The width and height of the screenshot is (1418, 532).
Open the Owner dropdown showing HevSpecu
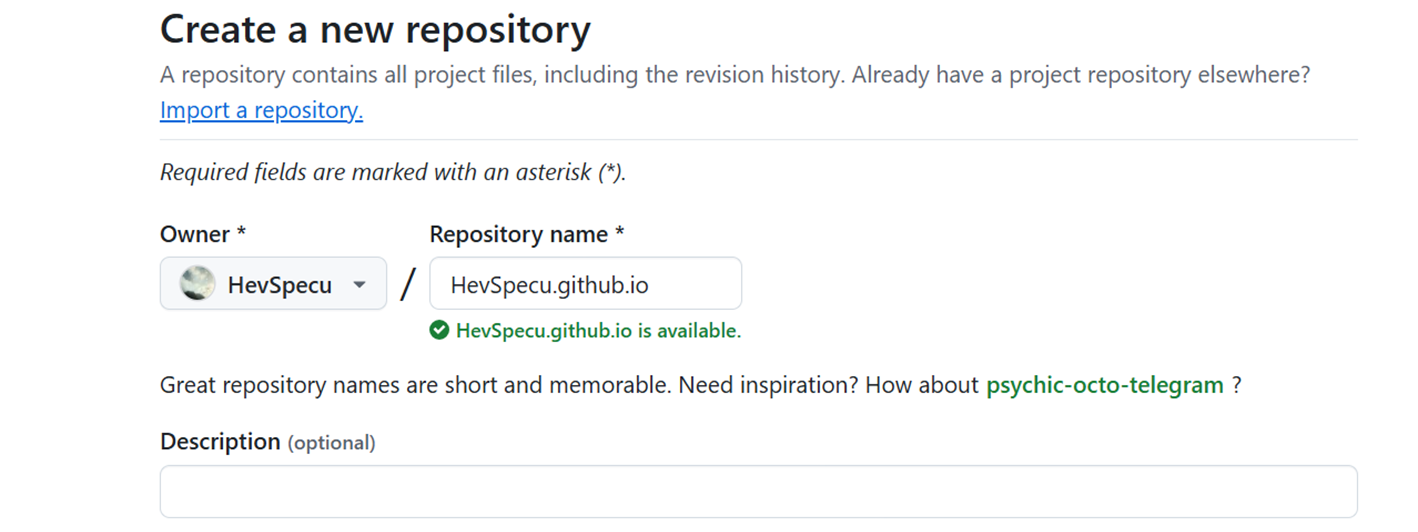[x=273, y=284]
